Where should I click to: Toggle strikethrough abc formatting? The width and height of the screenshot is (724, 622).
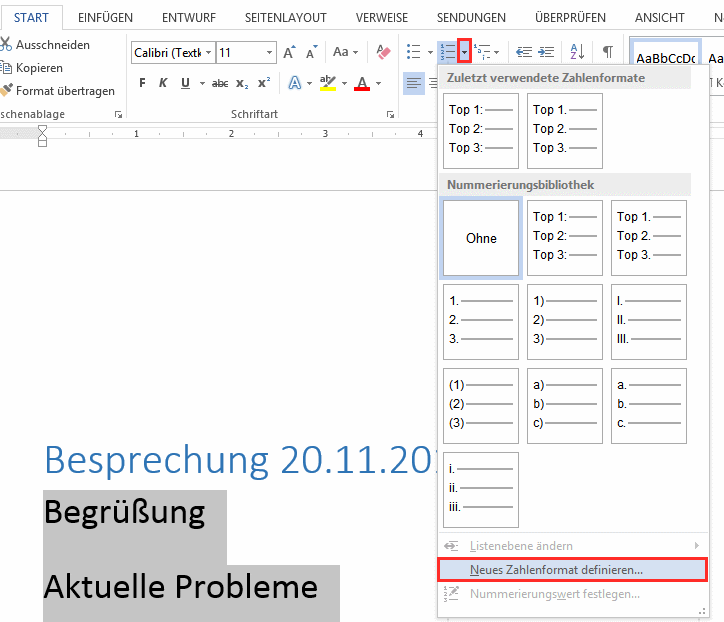(x=220, y=84)
